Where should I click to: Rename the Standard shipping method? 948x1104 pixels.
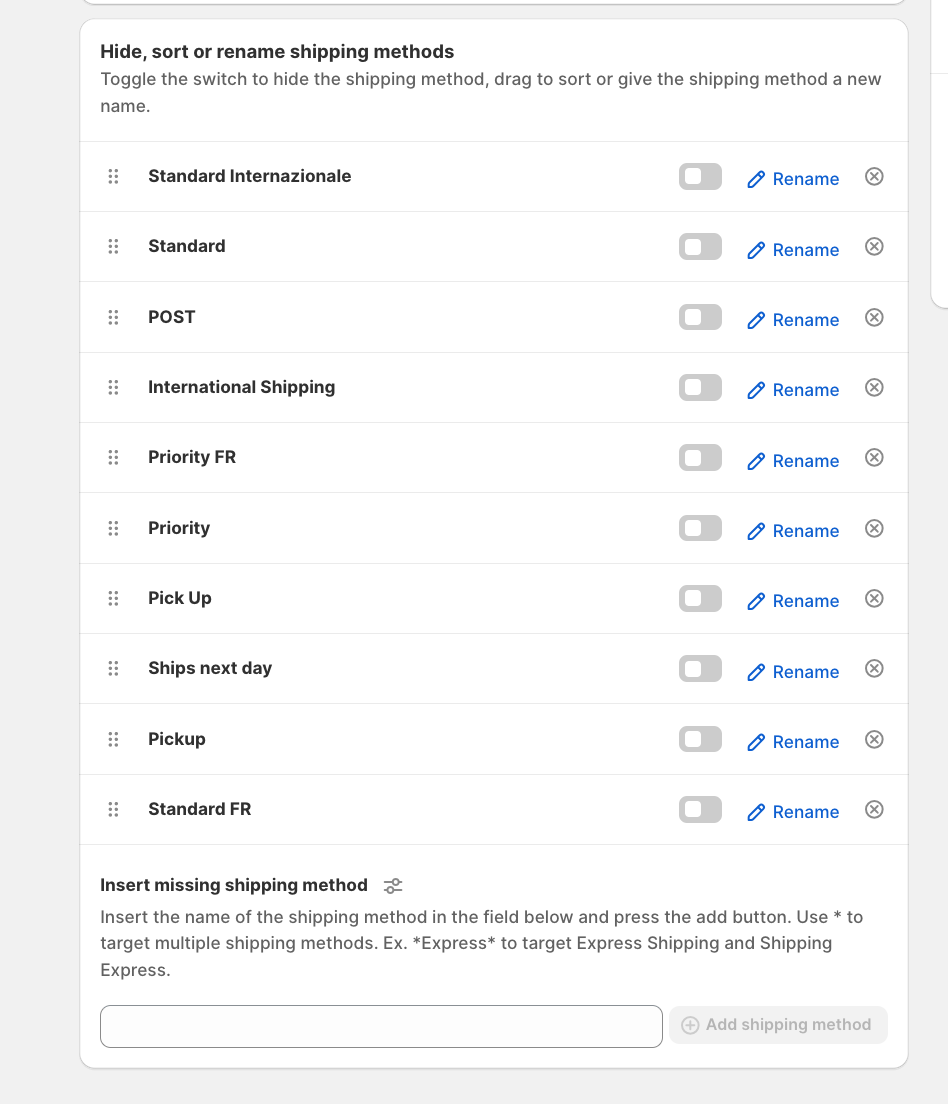(x=793, y=250)
